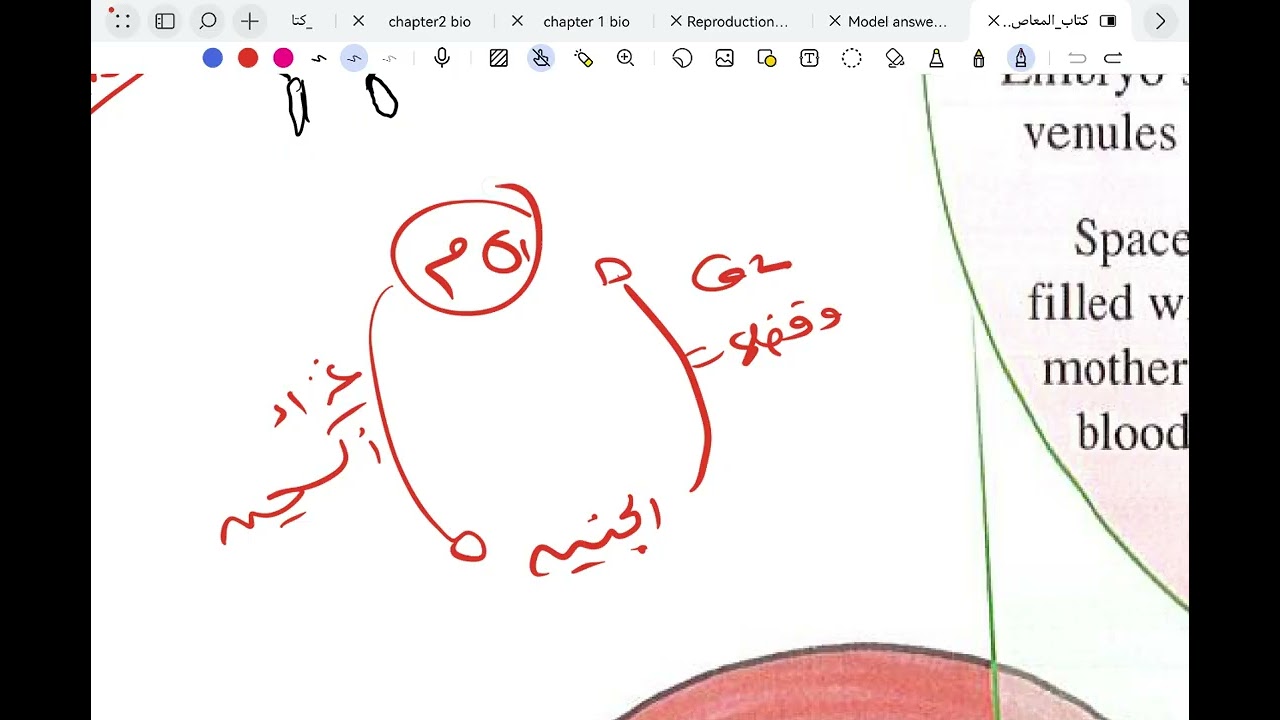
Task: Redo the last stroke
Action: (1113, 58)
